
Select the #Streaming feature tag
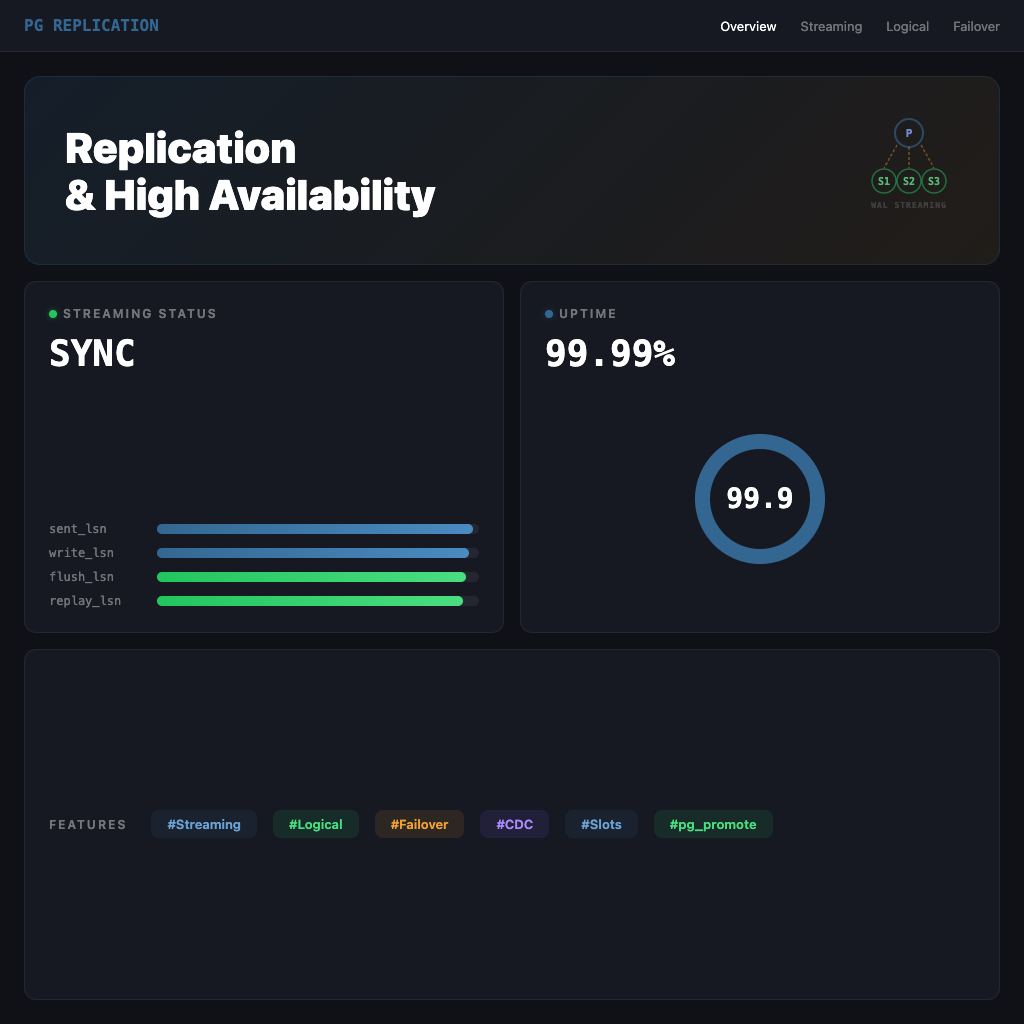[204, 824]
